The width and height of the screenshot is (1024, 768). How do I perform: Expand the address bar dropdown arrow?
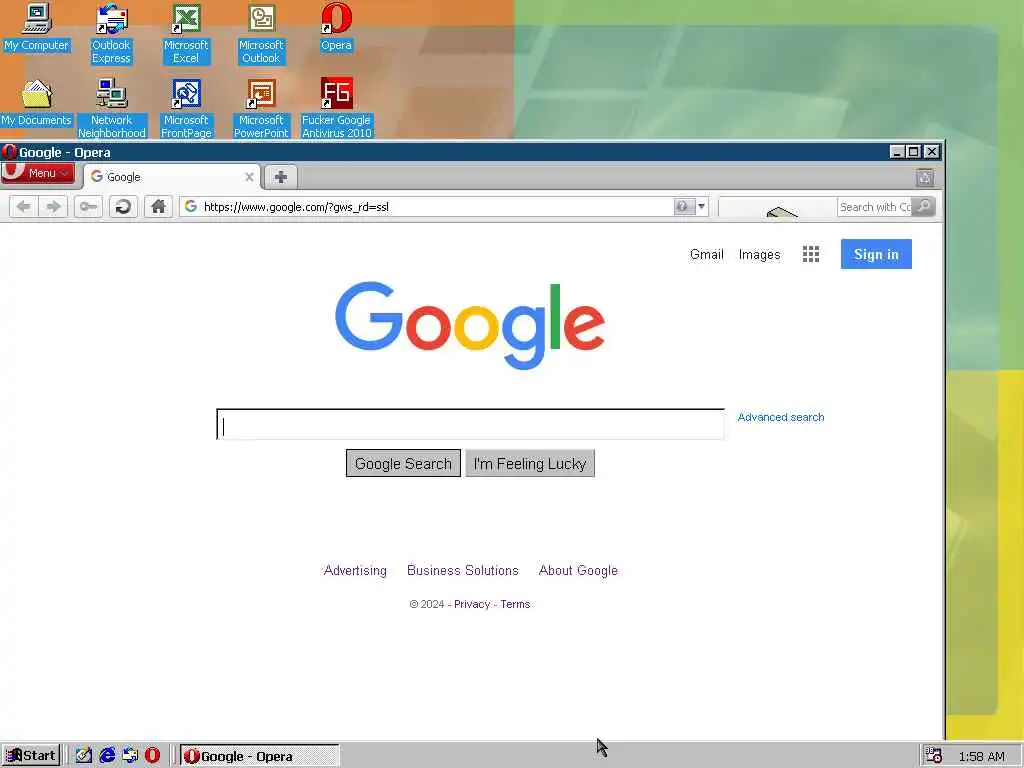click(701, 207)
